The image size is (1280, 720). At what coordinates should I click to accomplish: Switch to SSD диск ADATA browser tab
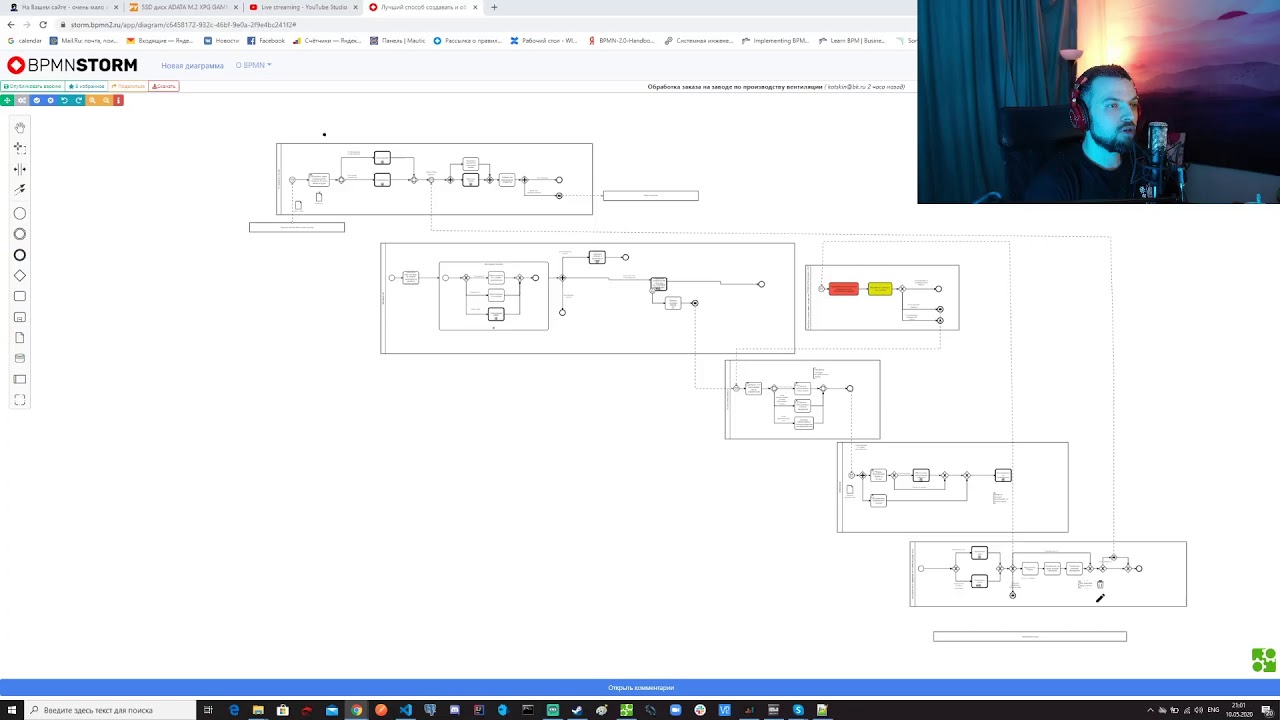(x=183, y=7)
